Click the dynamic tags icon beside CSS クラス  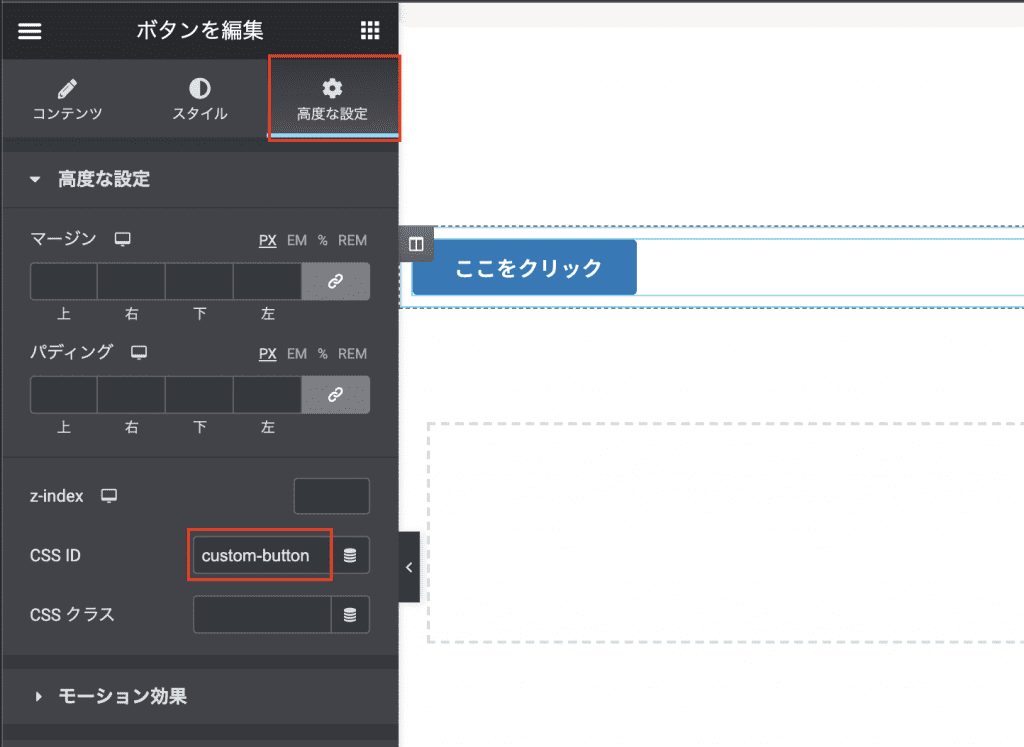pos(350,615)
